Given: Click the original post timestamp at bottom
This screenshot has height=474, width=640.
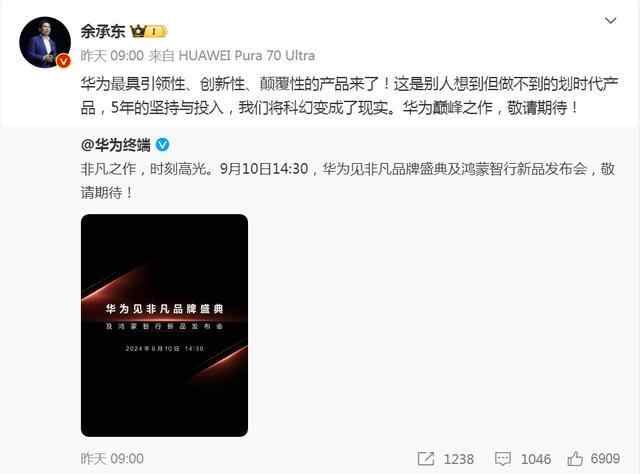Looking at the screenshot, I should point(112,458).
